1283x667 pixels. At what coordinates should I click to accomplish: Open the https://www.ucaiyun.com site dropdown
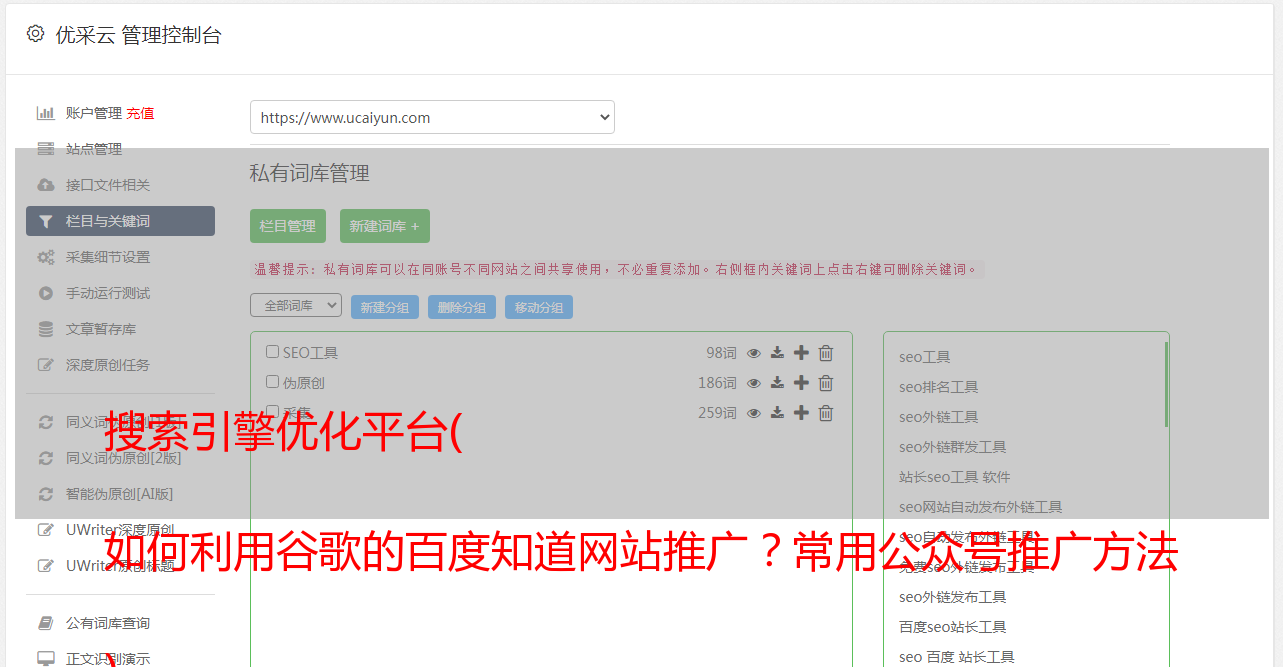pos(432,117)
